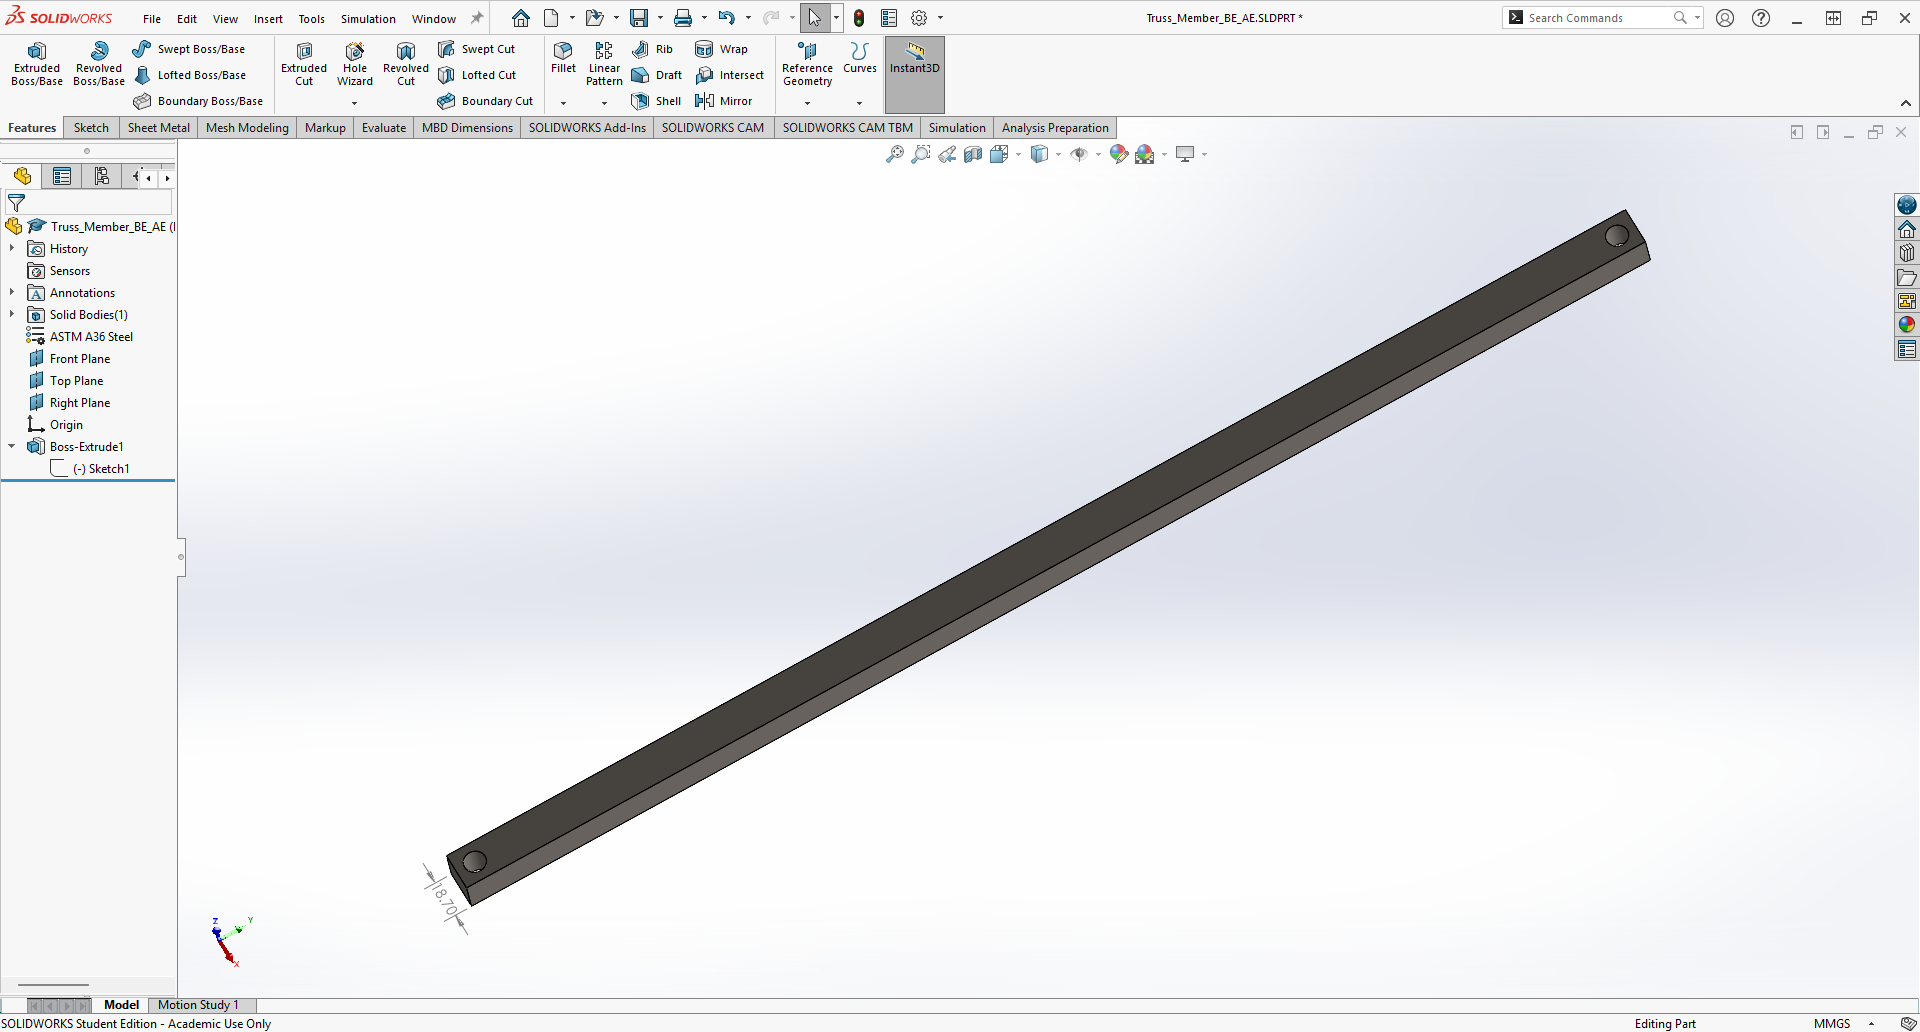Select the Draft tool
This screenshot has height=1032, width=1920.
(657, 75)
